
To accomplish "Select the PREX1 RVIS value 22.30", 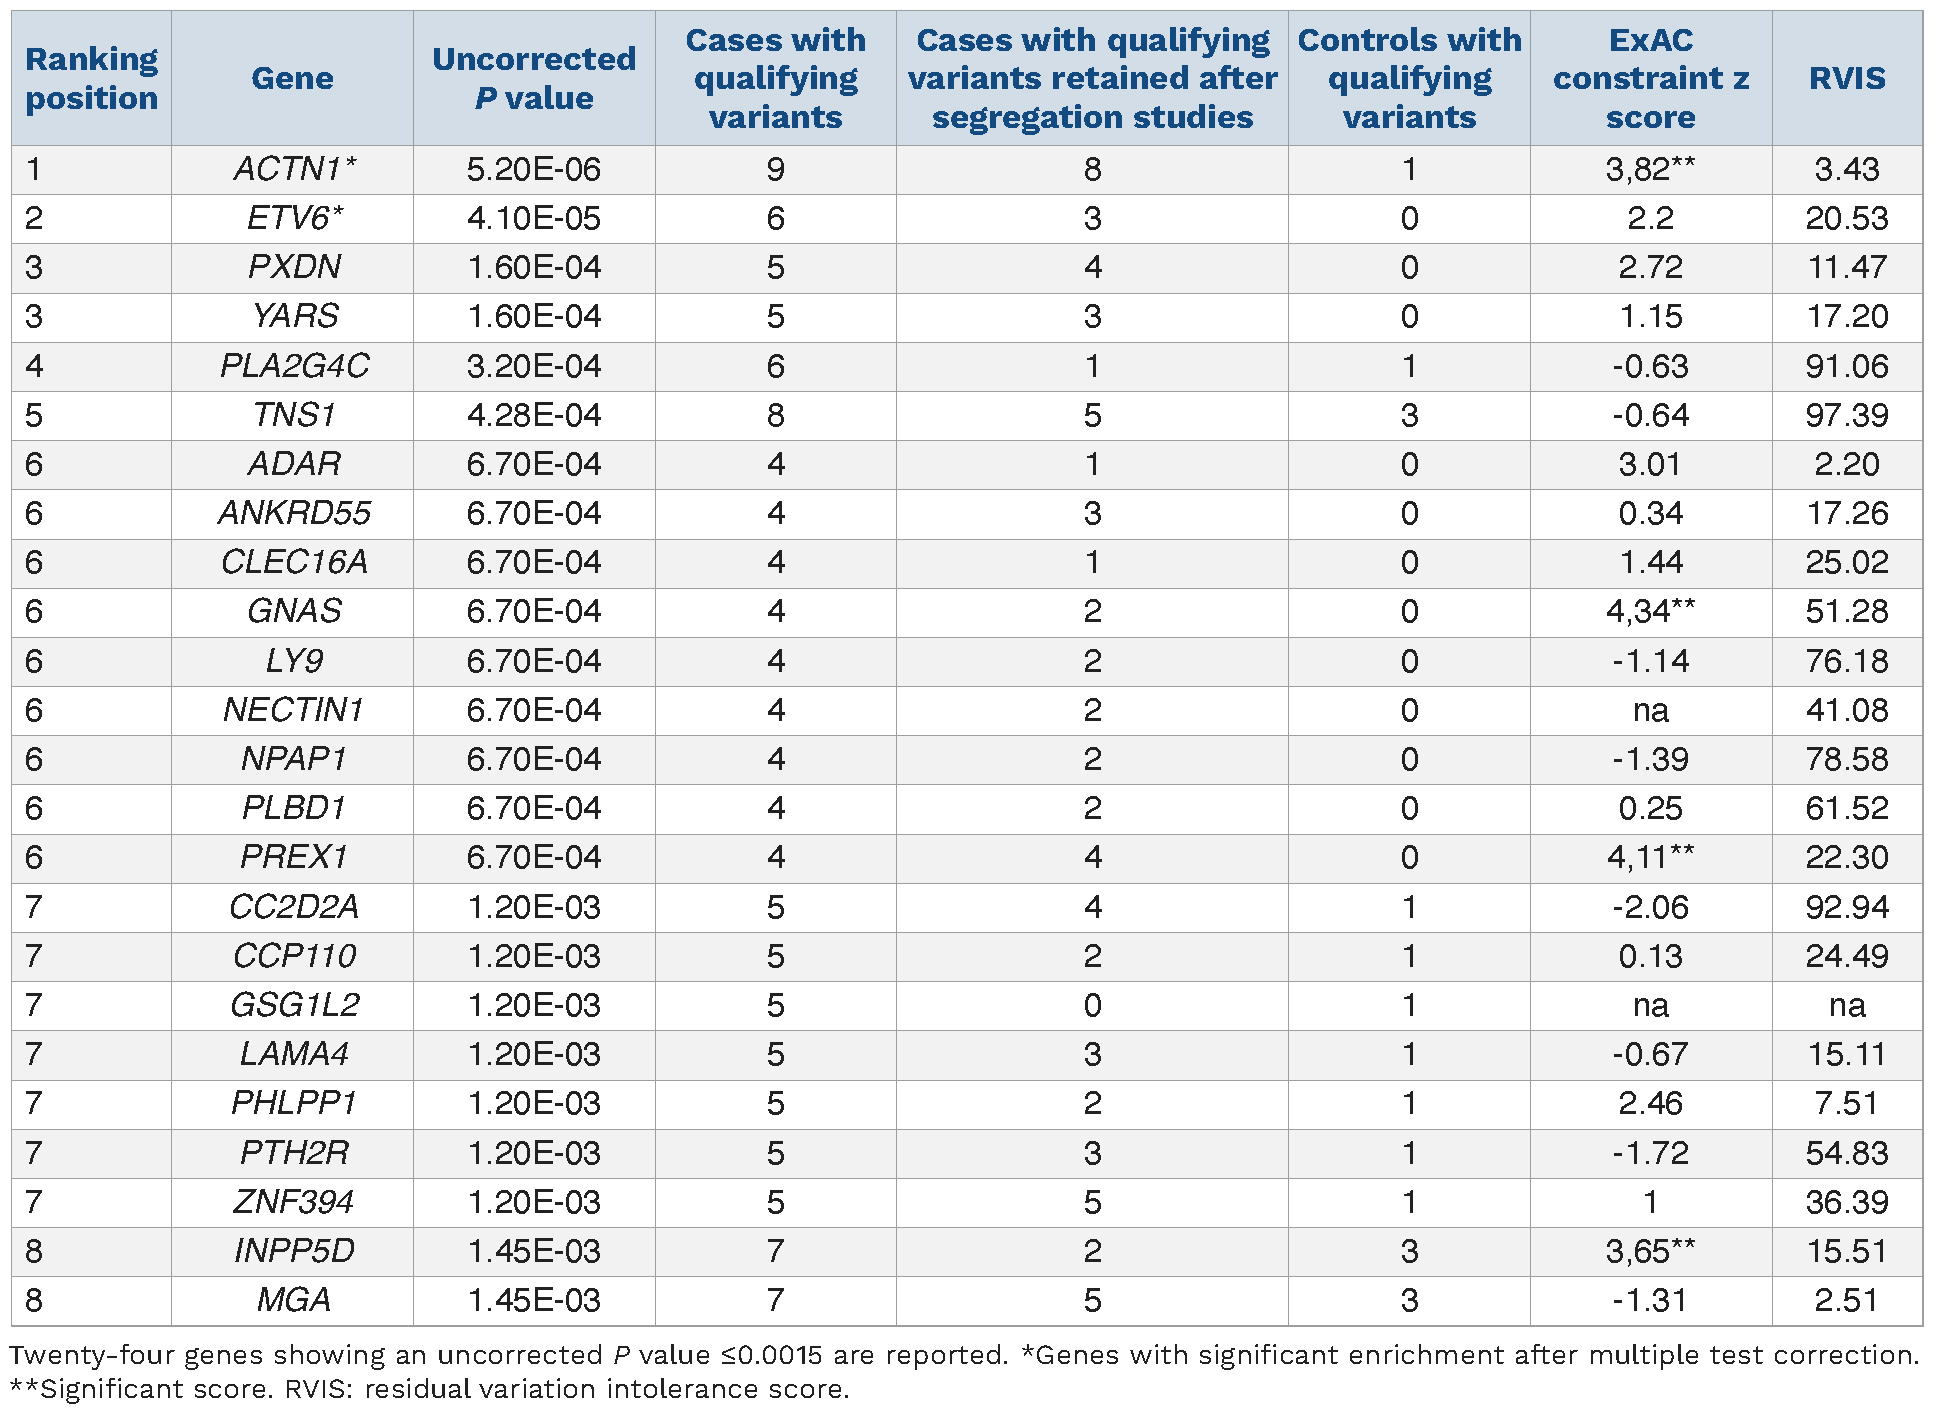I will [1846, 857].
